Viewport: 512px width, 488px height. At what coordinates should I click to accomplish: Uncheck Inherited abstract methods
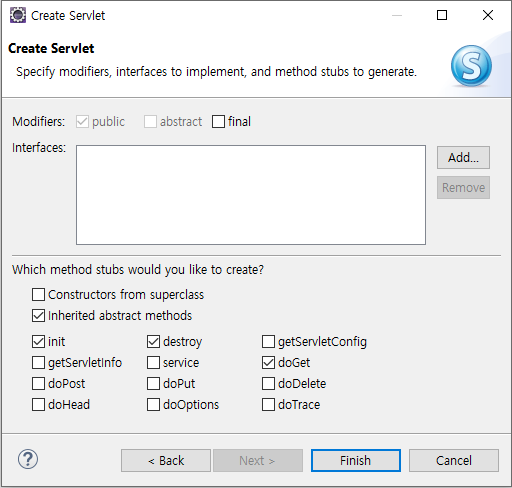click(x=38, y=316)
